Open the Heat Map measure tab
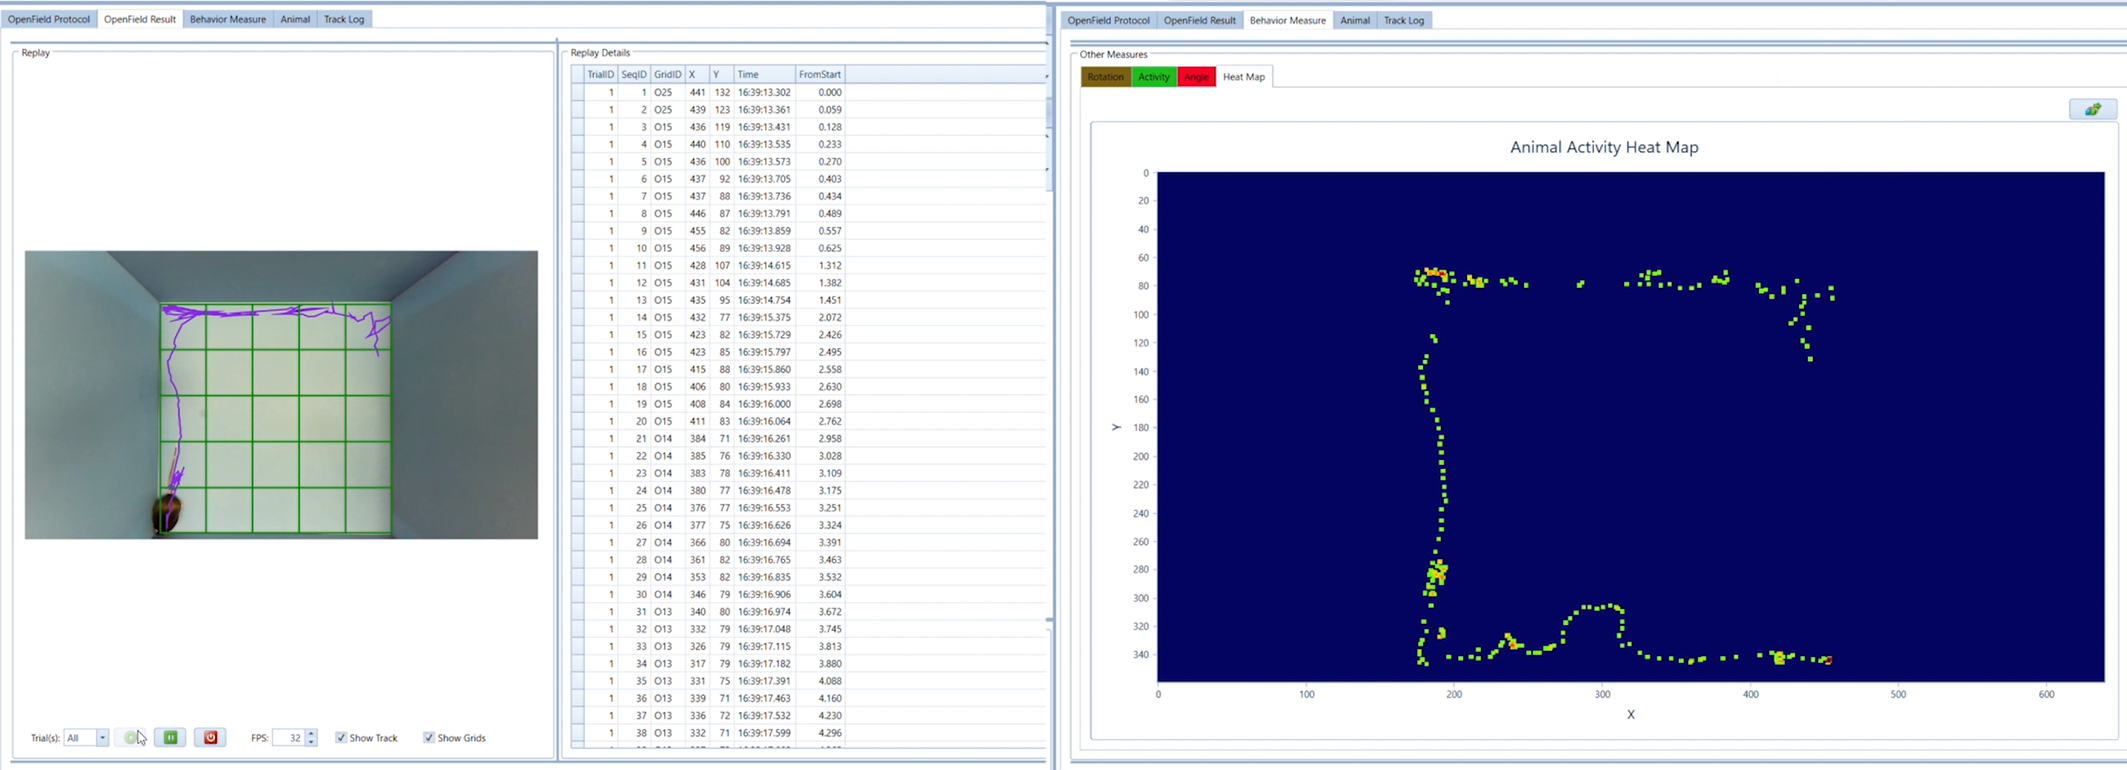The image size is (2127, 770). pyautogui.click(x=1243, y=77)
